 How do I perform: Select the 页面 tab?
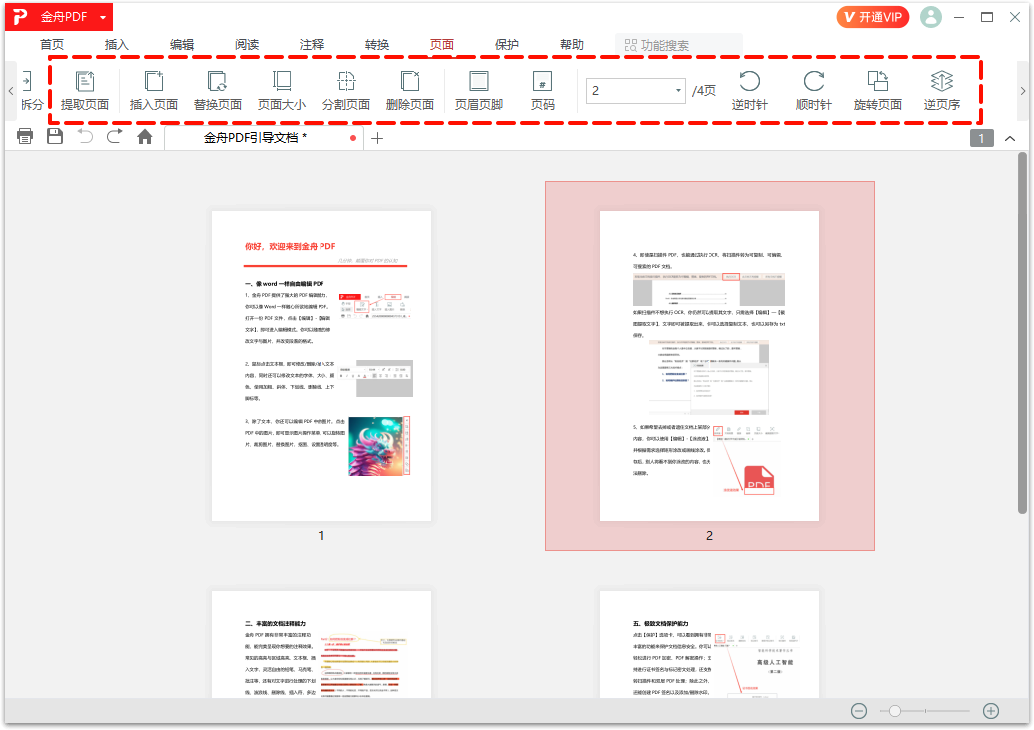441,44
